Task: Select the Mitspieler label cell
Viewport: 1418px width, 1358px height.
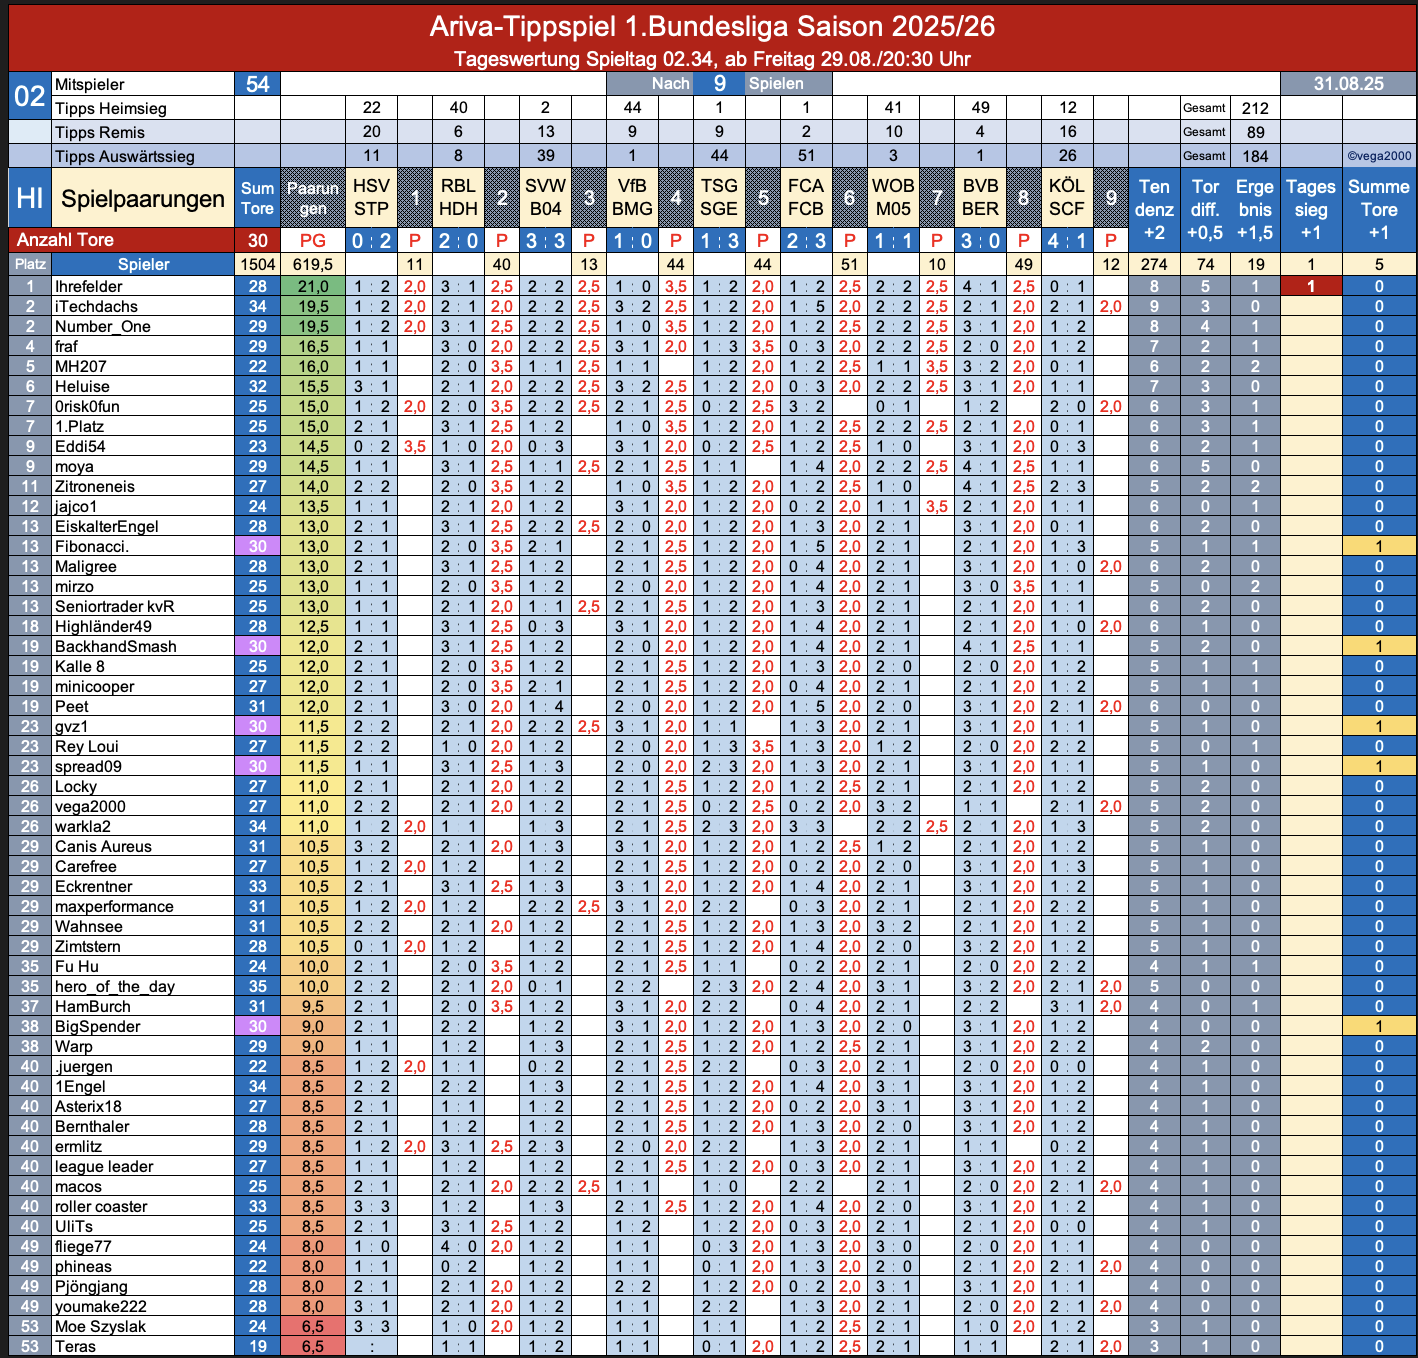Action: pos(143,84)
